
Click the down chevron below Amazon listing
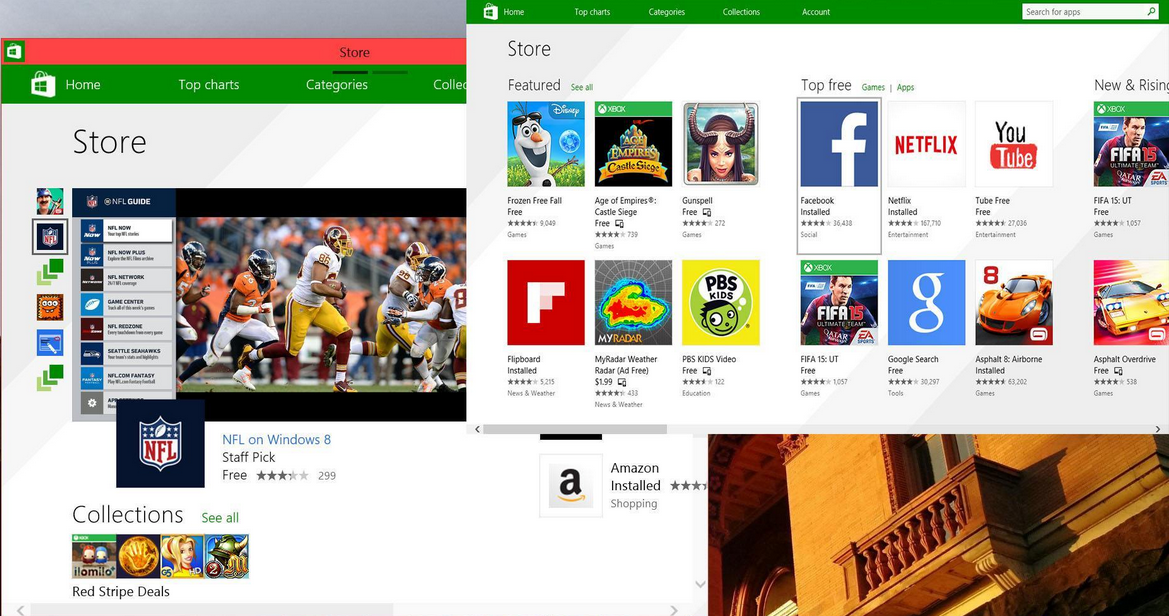pos(700,584)
